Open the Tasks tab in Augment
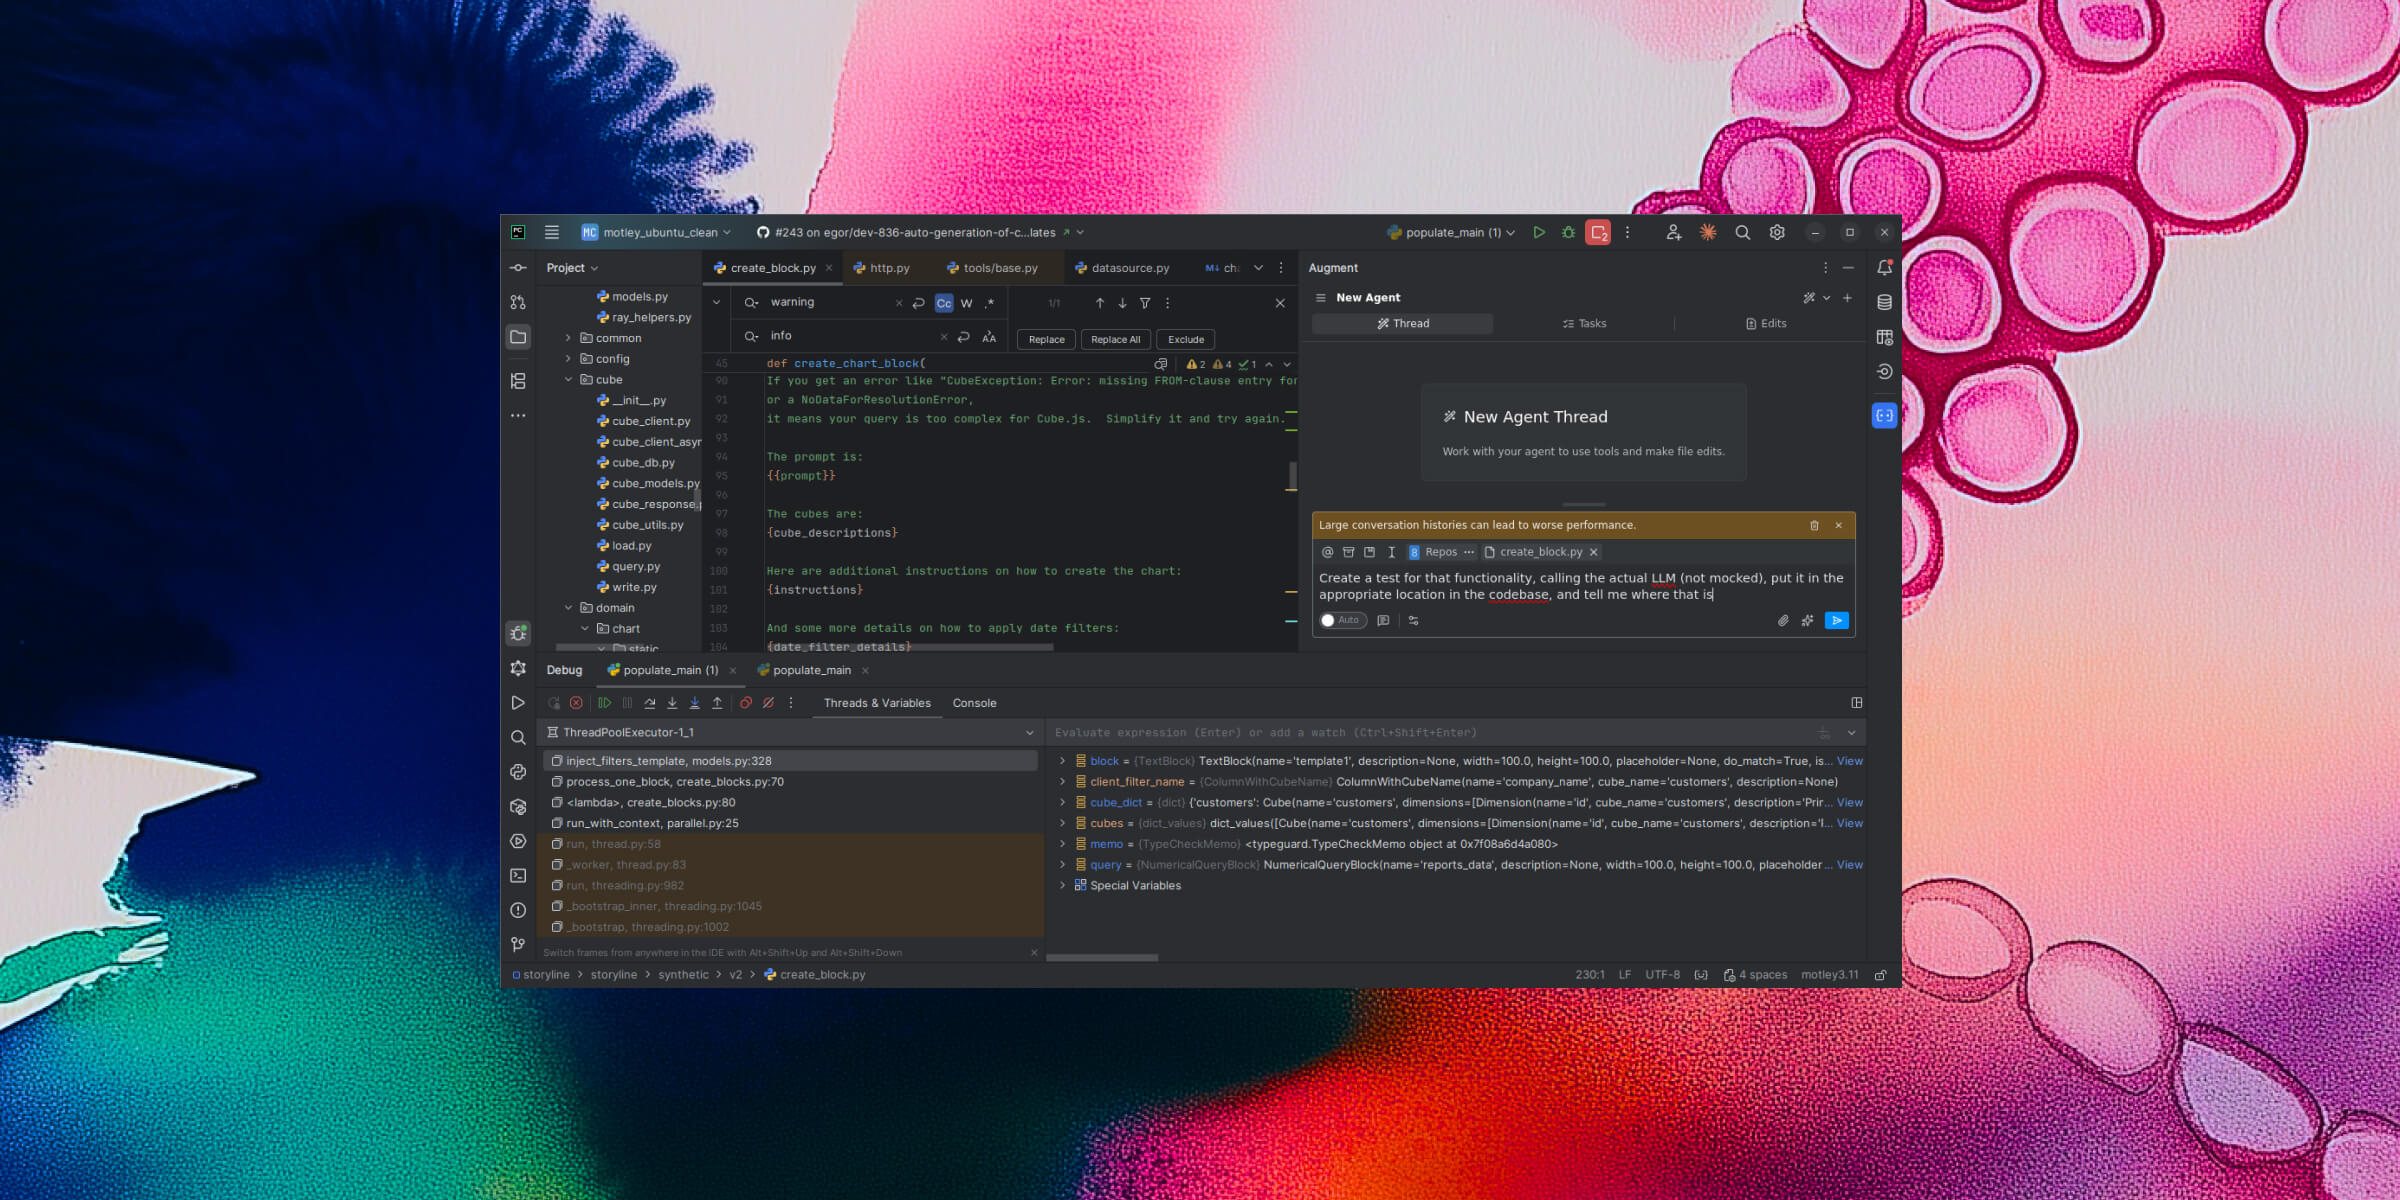Viewport: 2400px width, 1200px height. click(1584, 324)
